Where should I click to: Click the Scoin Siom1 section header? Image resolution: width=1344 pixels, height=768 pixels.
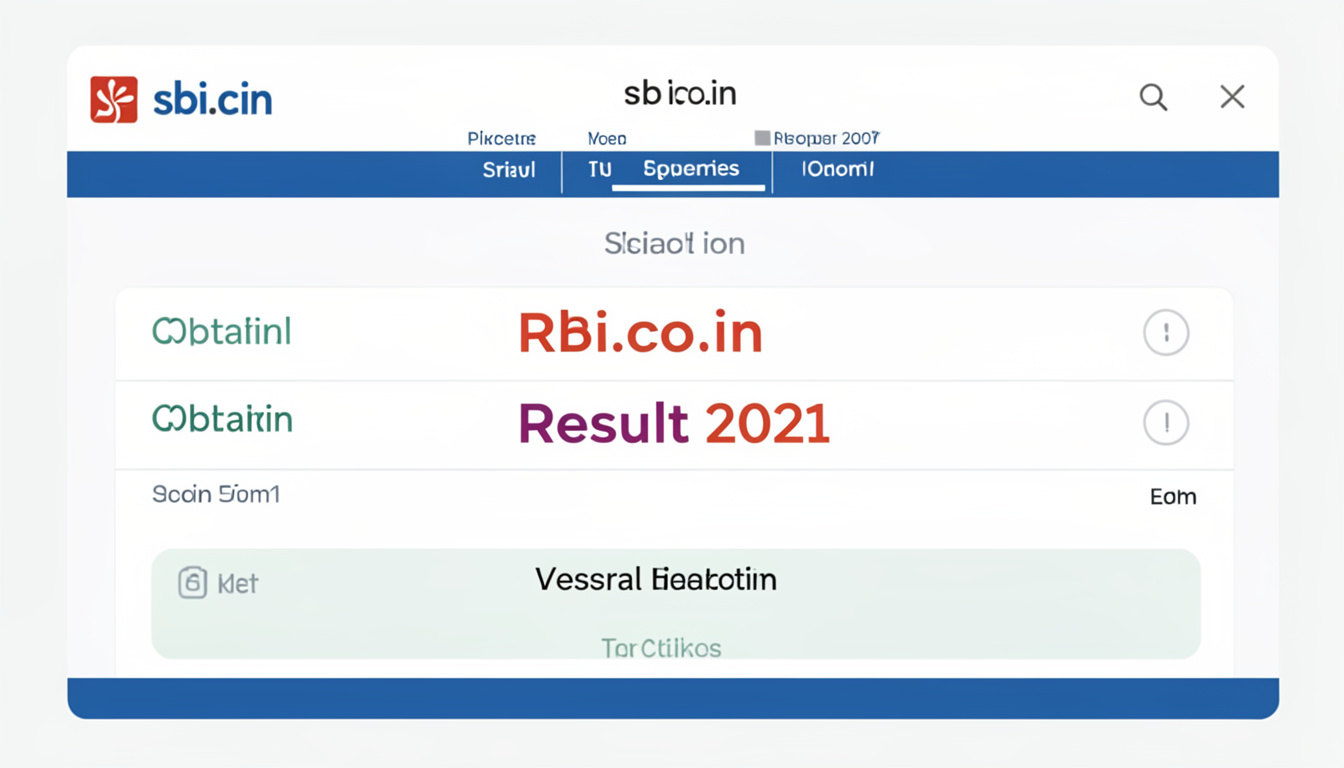(x=217, y=494)
